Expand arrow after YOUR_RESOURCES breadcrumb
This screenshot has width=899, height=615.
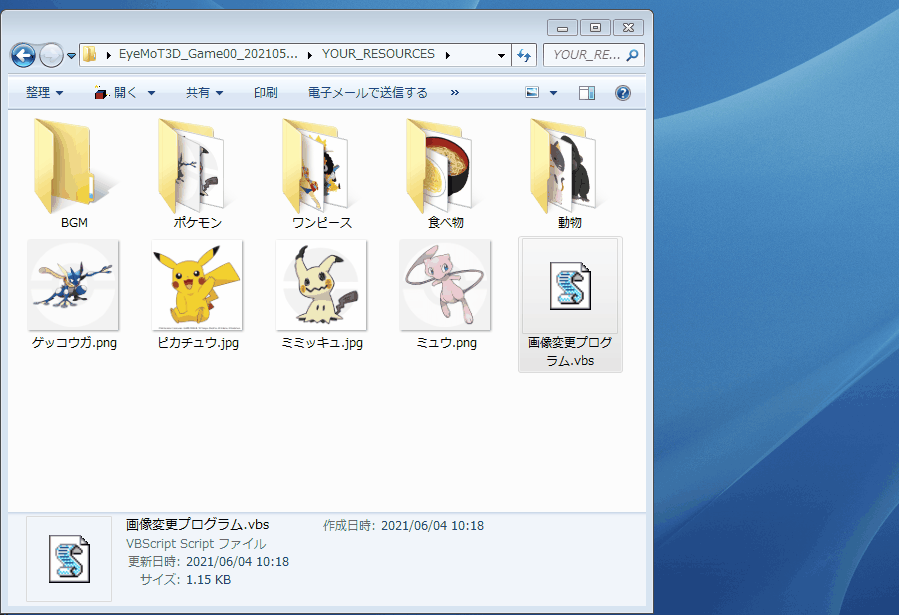[x=447, y=55]
